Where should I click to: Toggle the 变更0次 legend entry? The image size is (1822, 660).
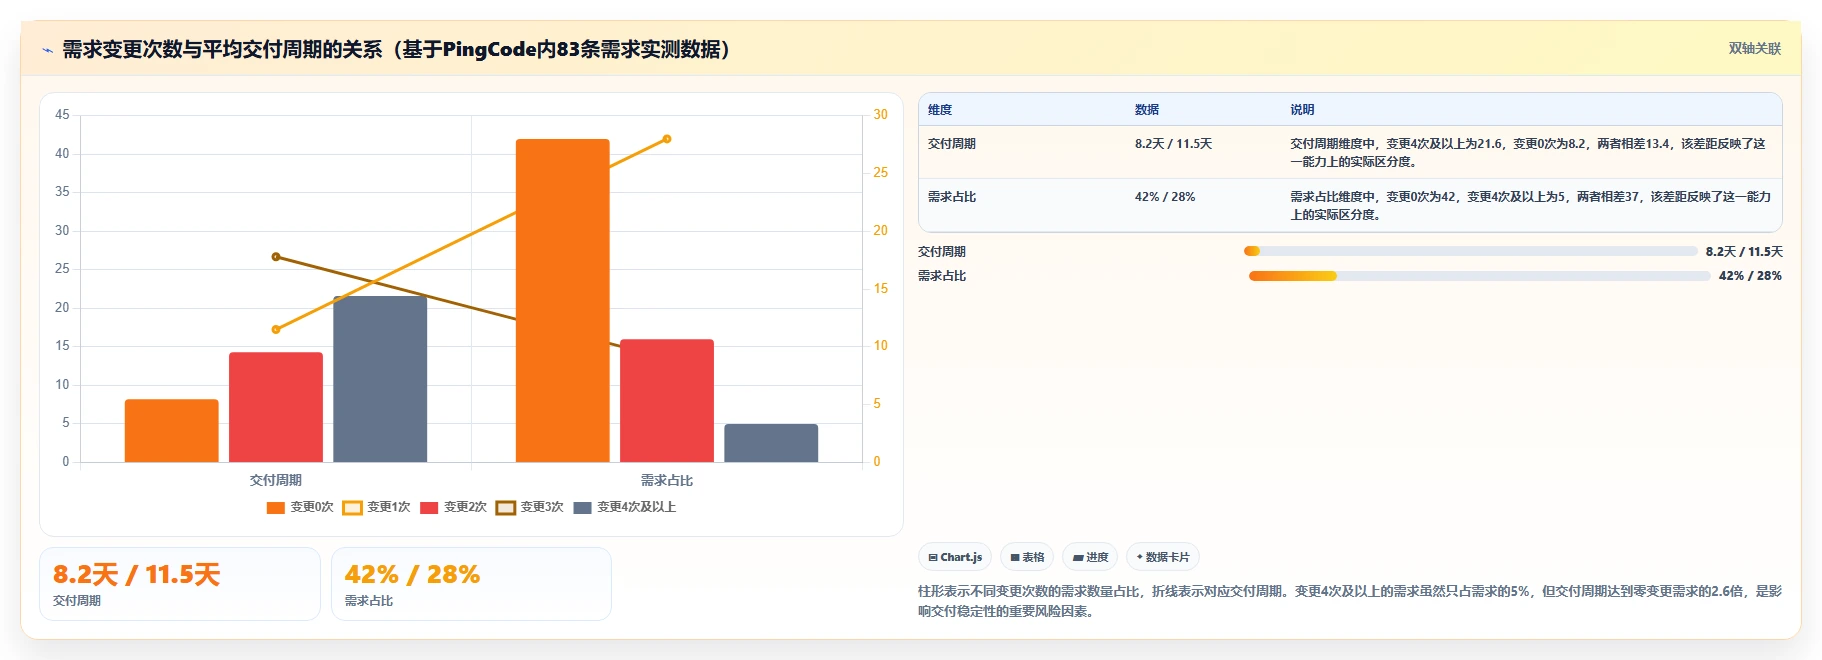tap(300, 507)
